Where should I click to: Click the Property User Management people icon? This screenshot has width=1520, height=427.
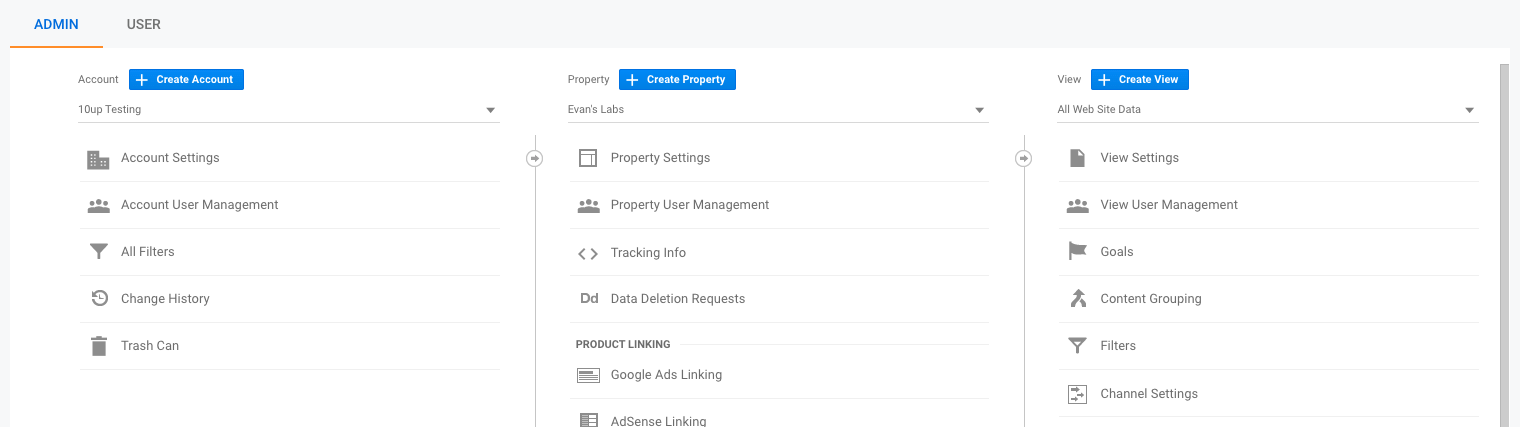588,206
